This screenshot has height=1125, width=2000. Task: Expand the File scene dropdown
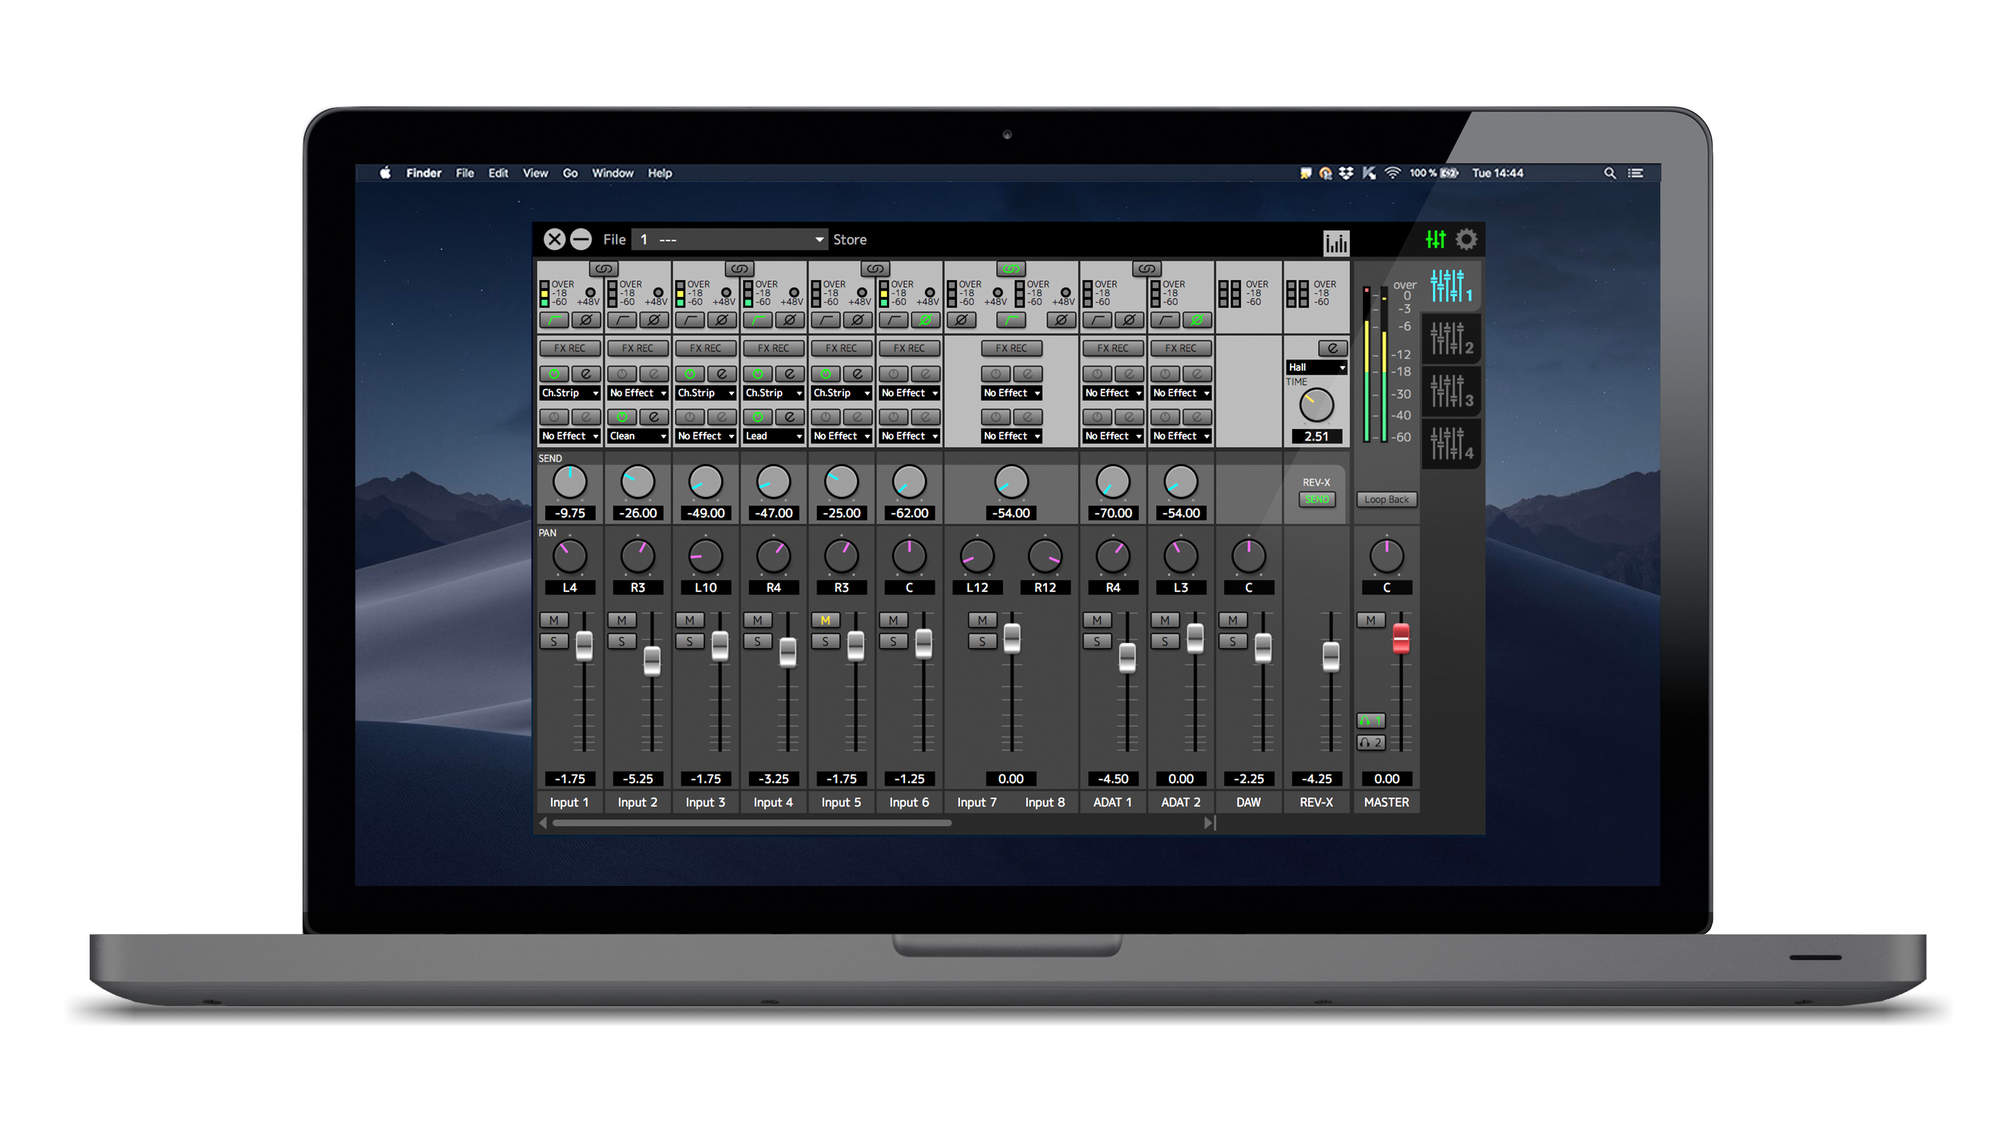819,239
